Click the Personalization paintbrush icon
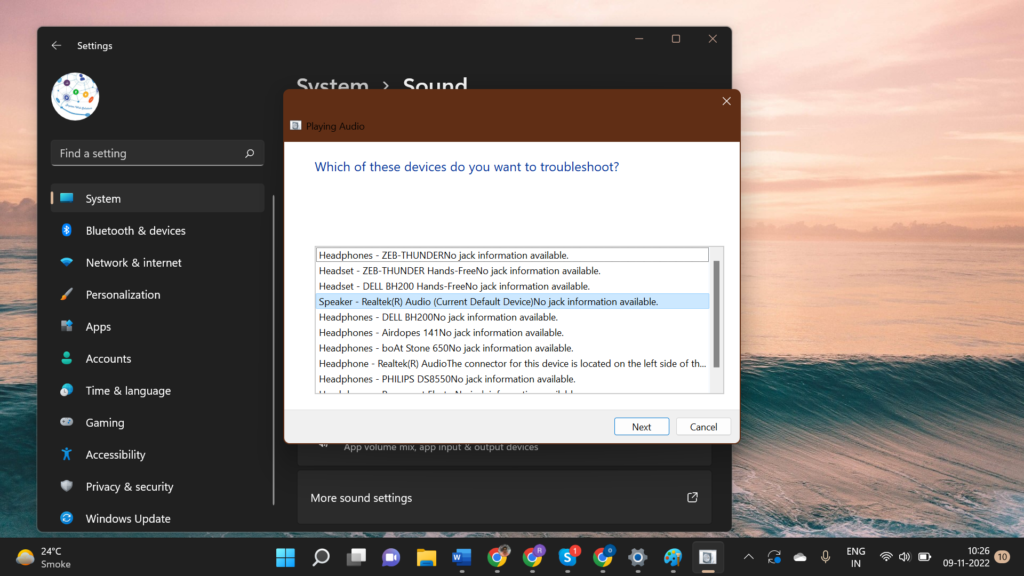 point(67,294)
